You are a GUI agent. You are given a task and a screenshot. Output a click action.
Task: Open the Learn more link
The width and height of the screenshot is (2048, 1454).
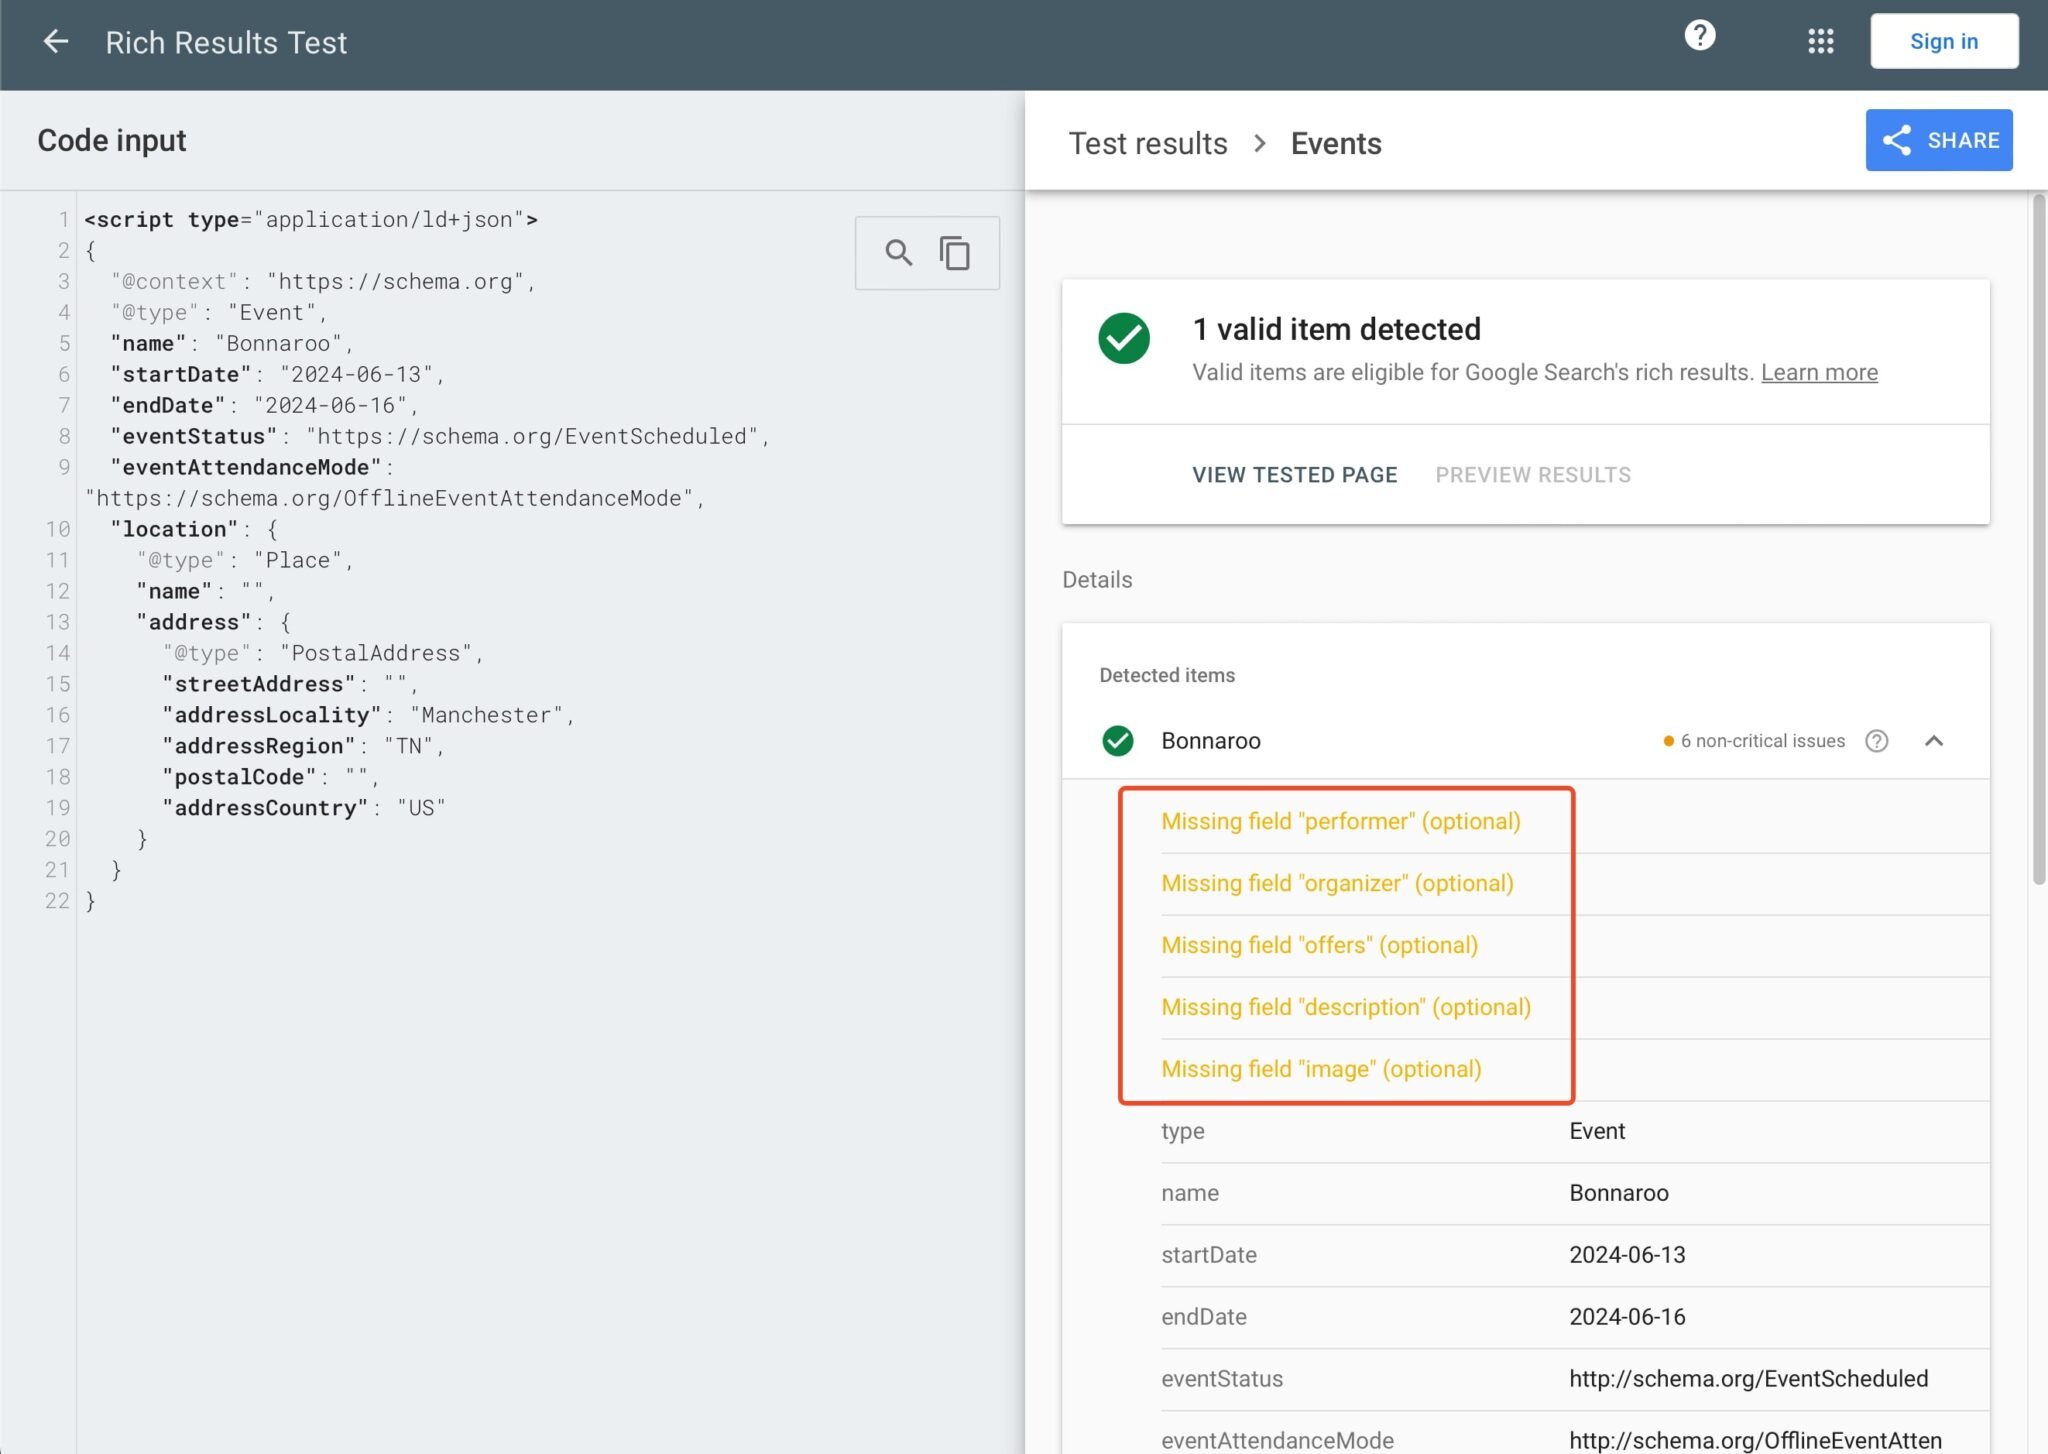(1819, 372)
